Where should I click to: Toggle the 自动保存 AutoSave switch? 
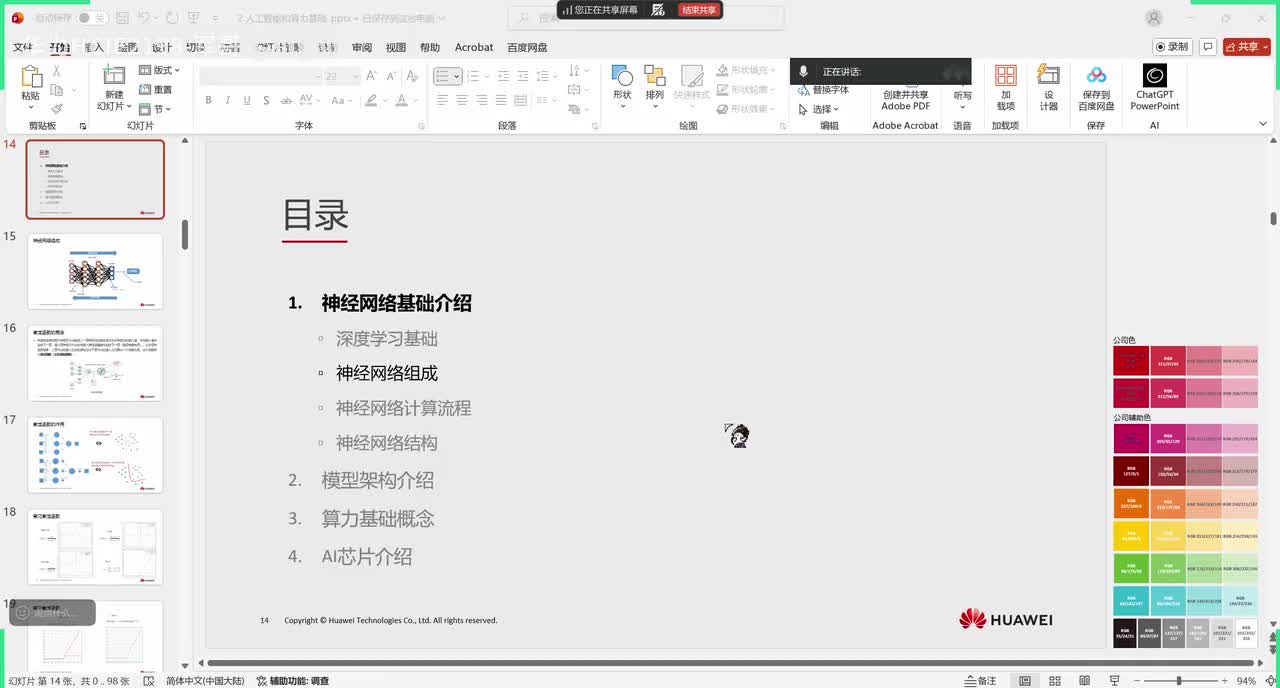pos(92,18)
